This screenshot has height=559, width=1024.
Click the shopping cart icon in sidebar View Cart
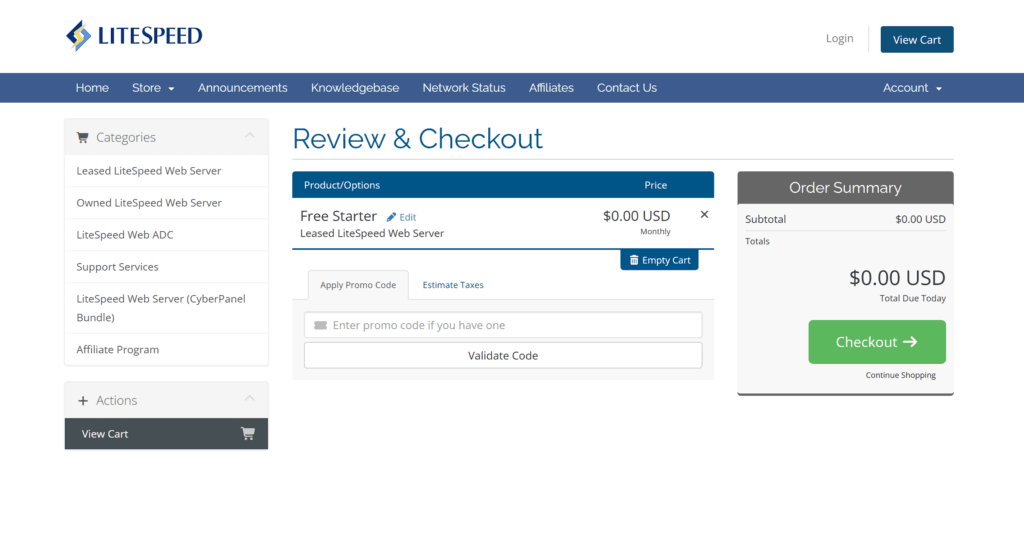coord(248,434)
